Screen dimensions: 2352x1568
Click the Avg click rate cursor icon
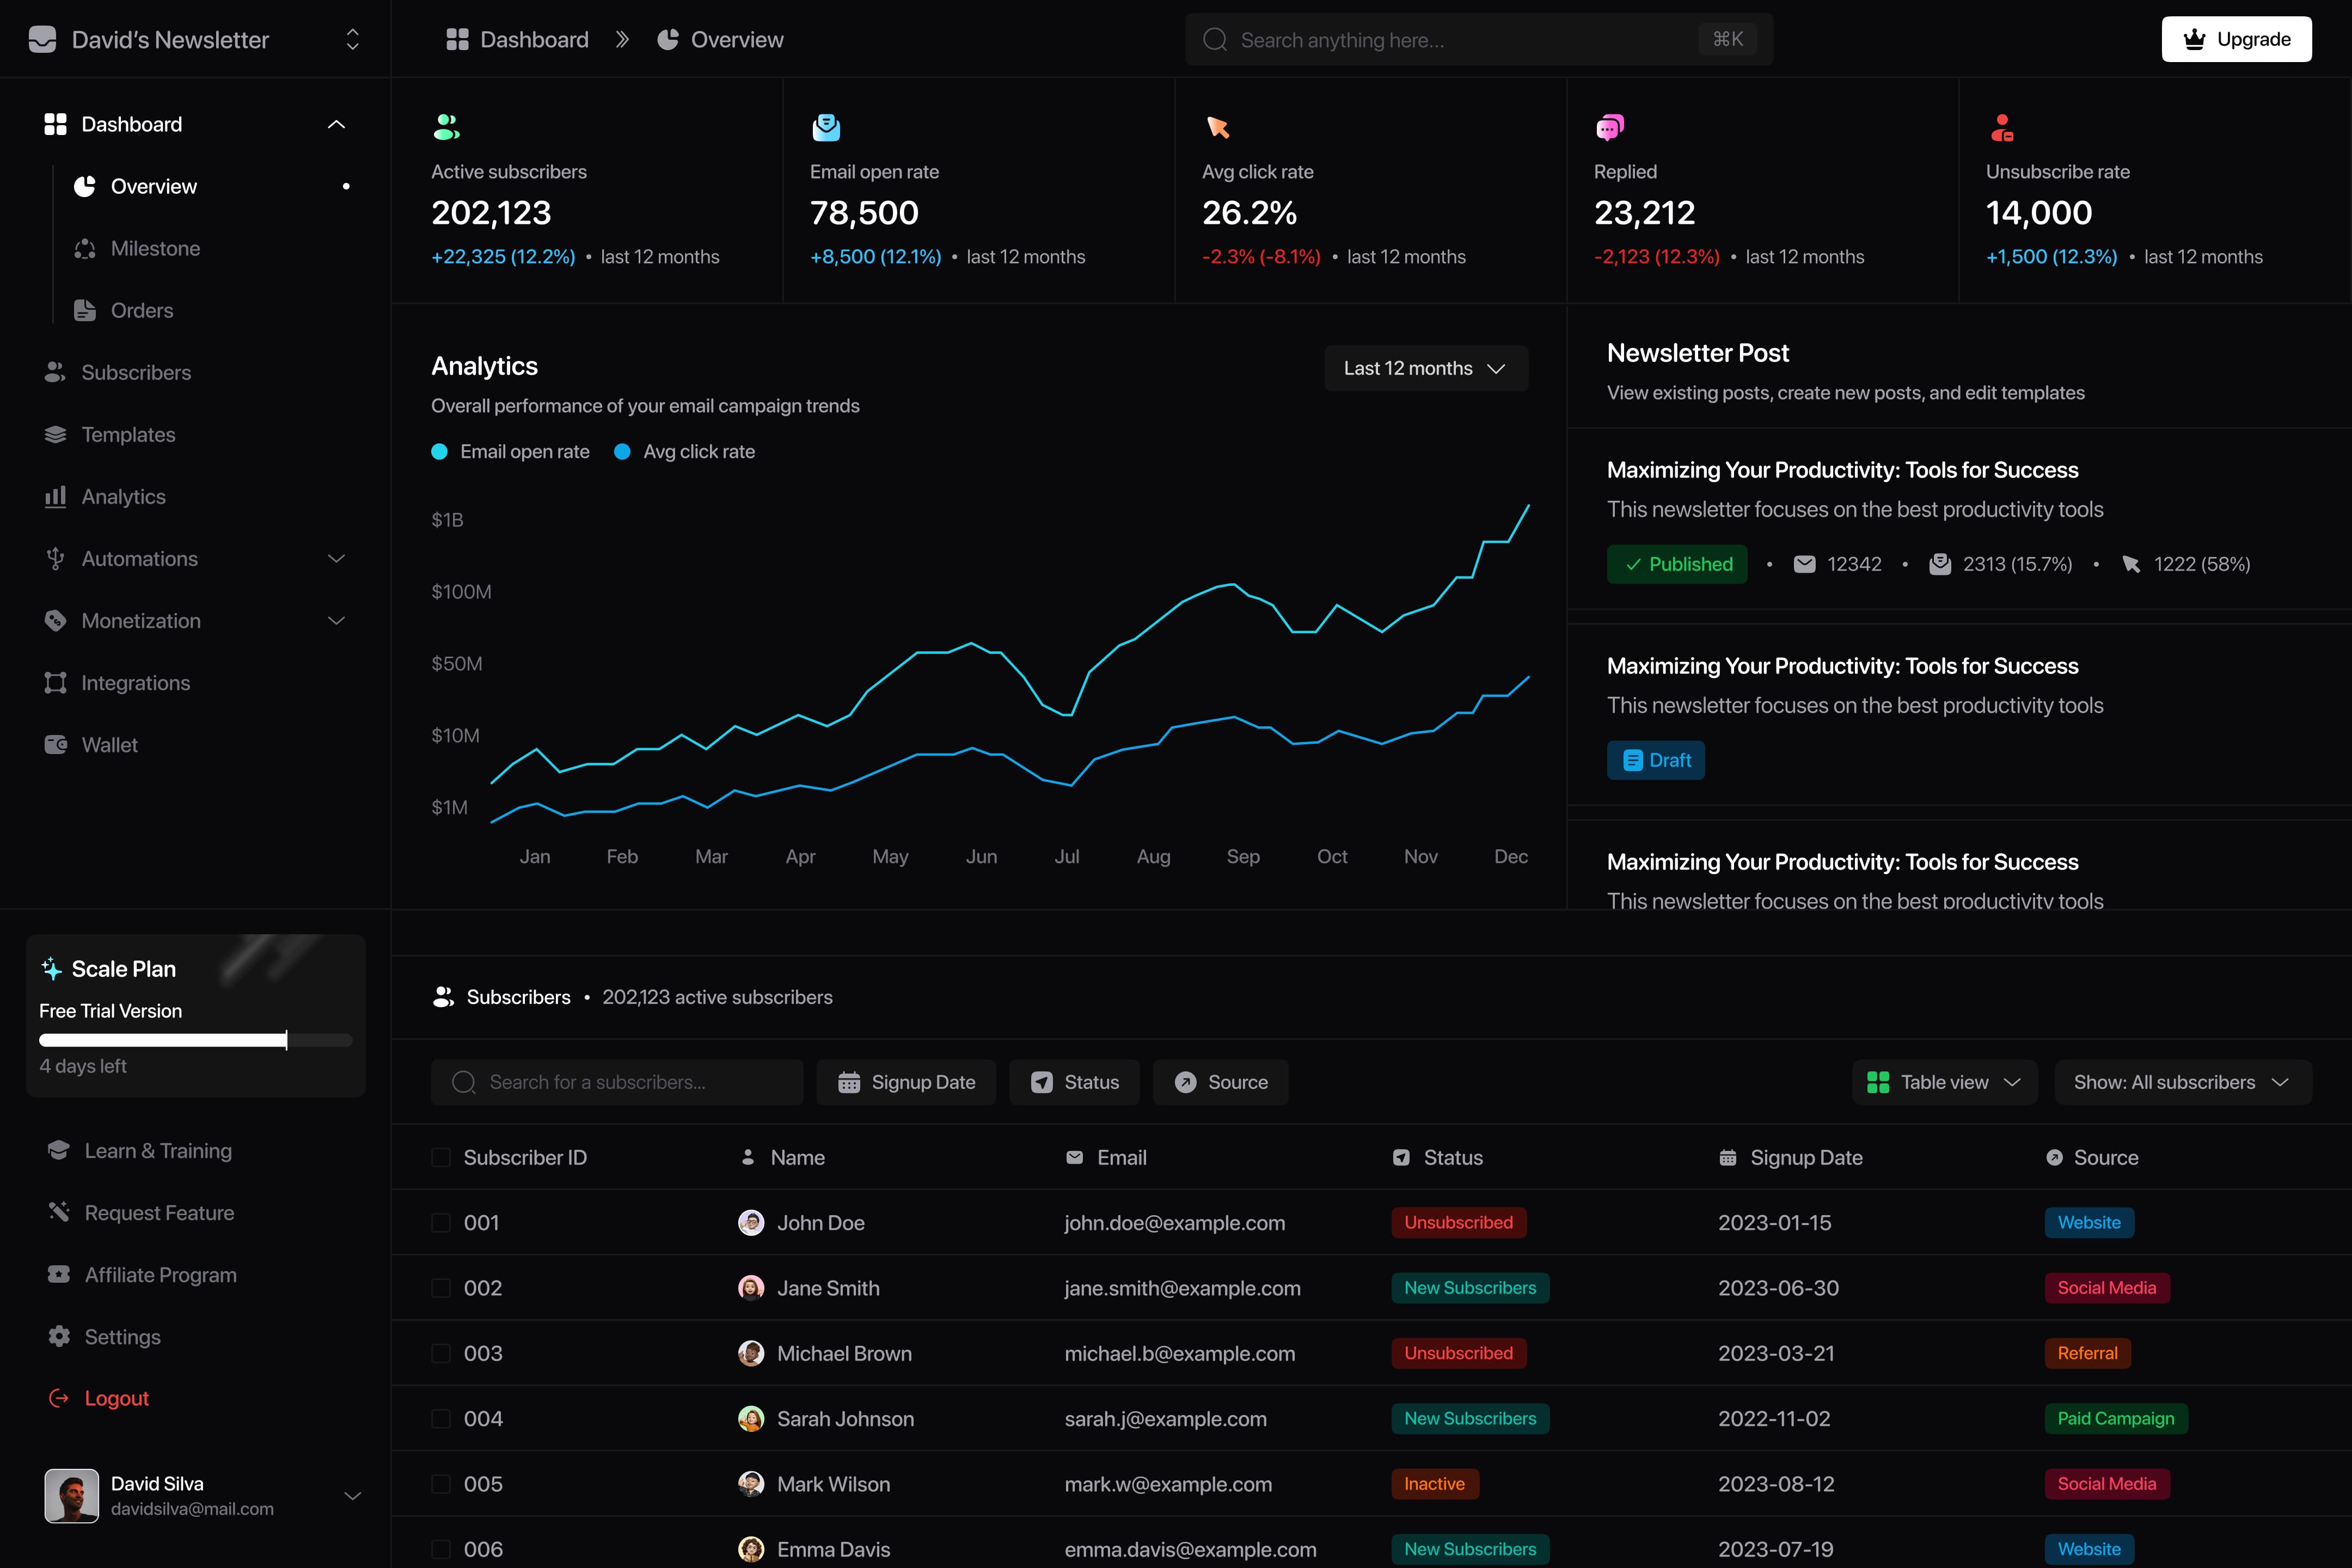(1217, 127)
